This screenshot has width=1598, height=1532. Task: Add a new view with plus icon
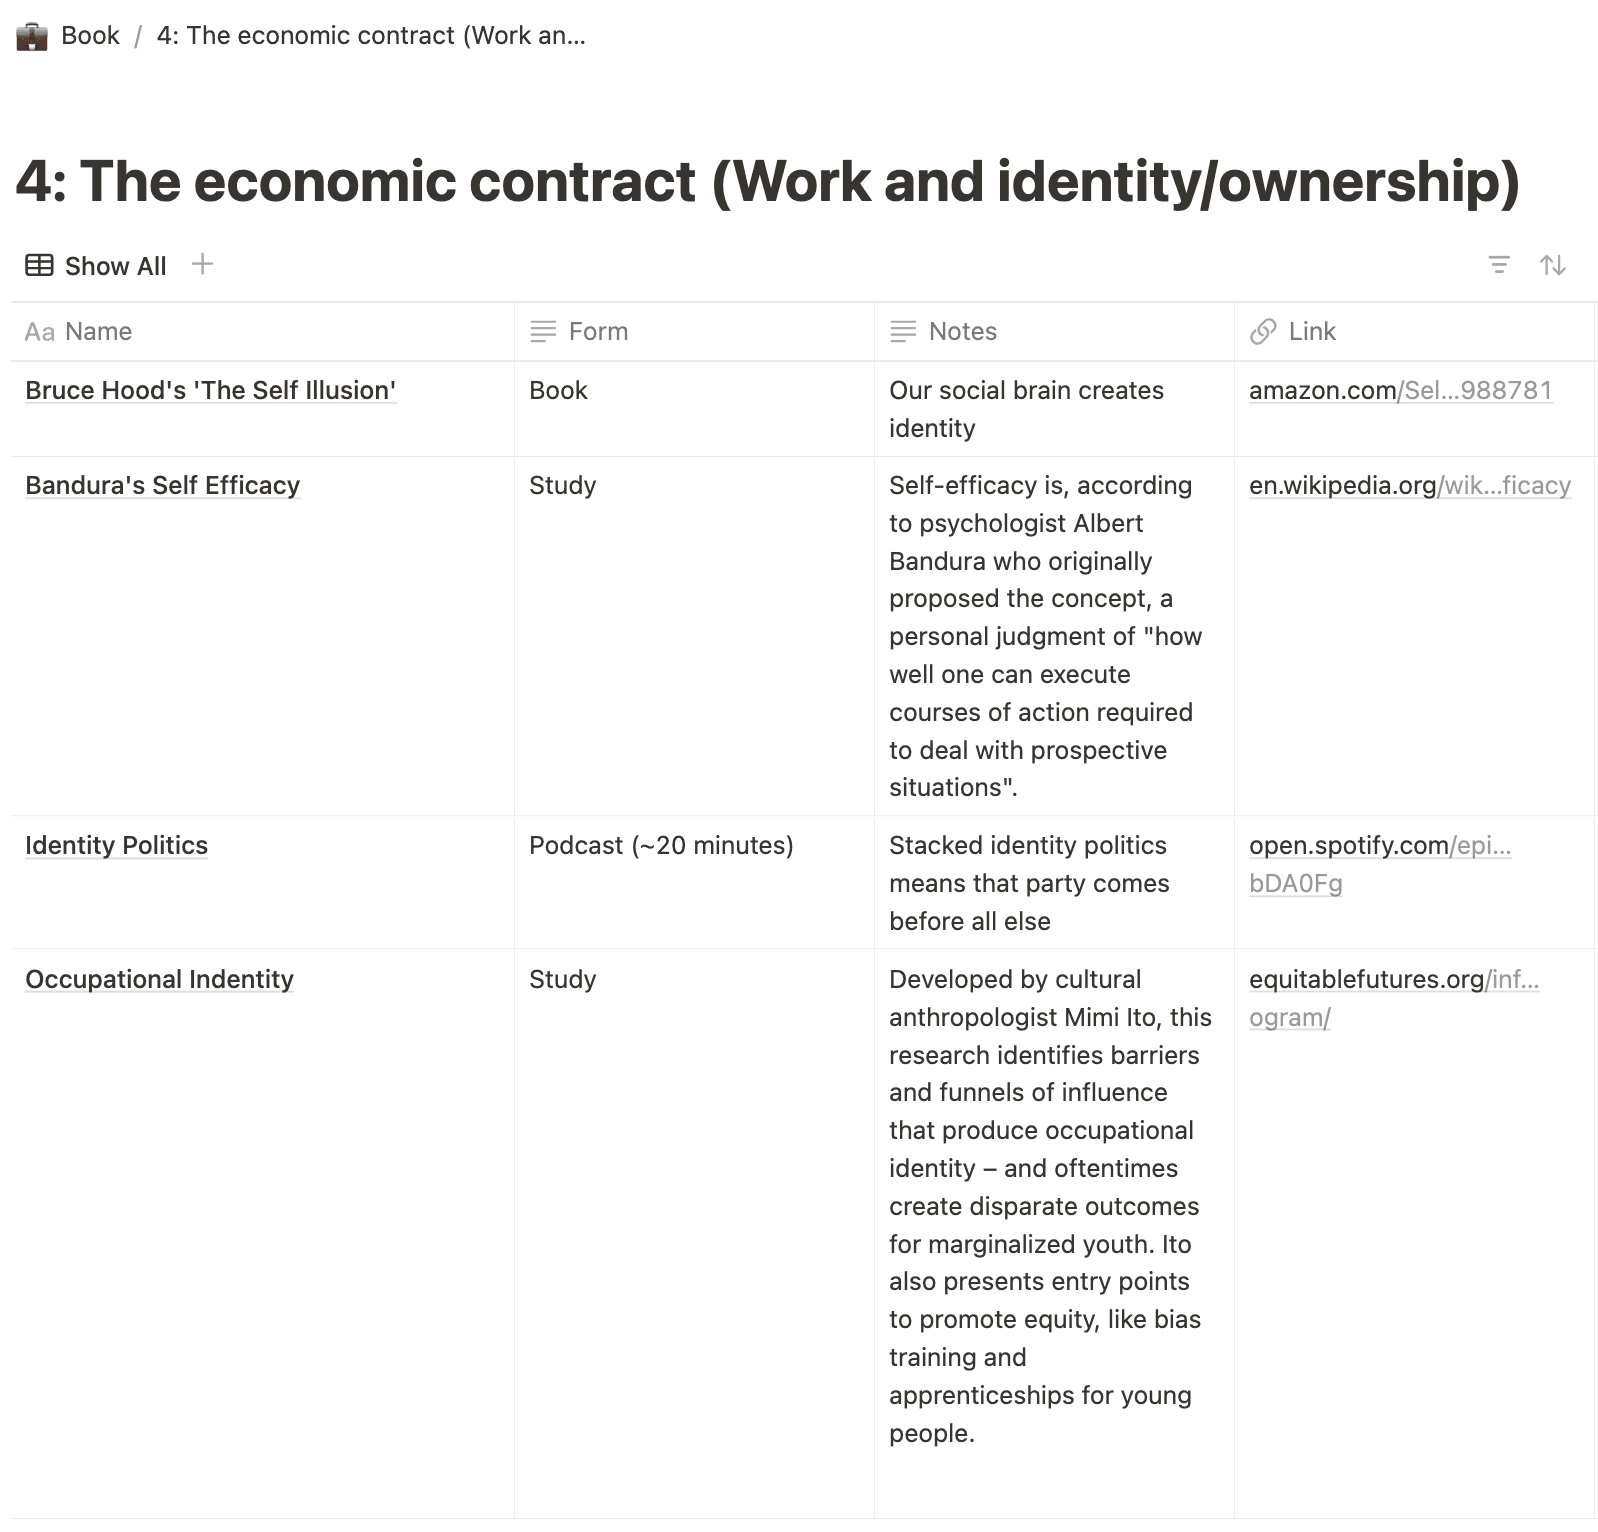(202, 264)
